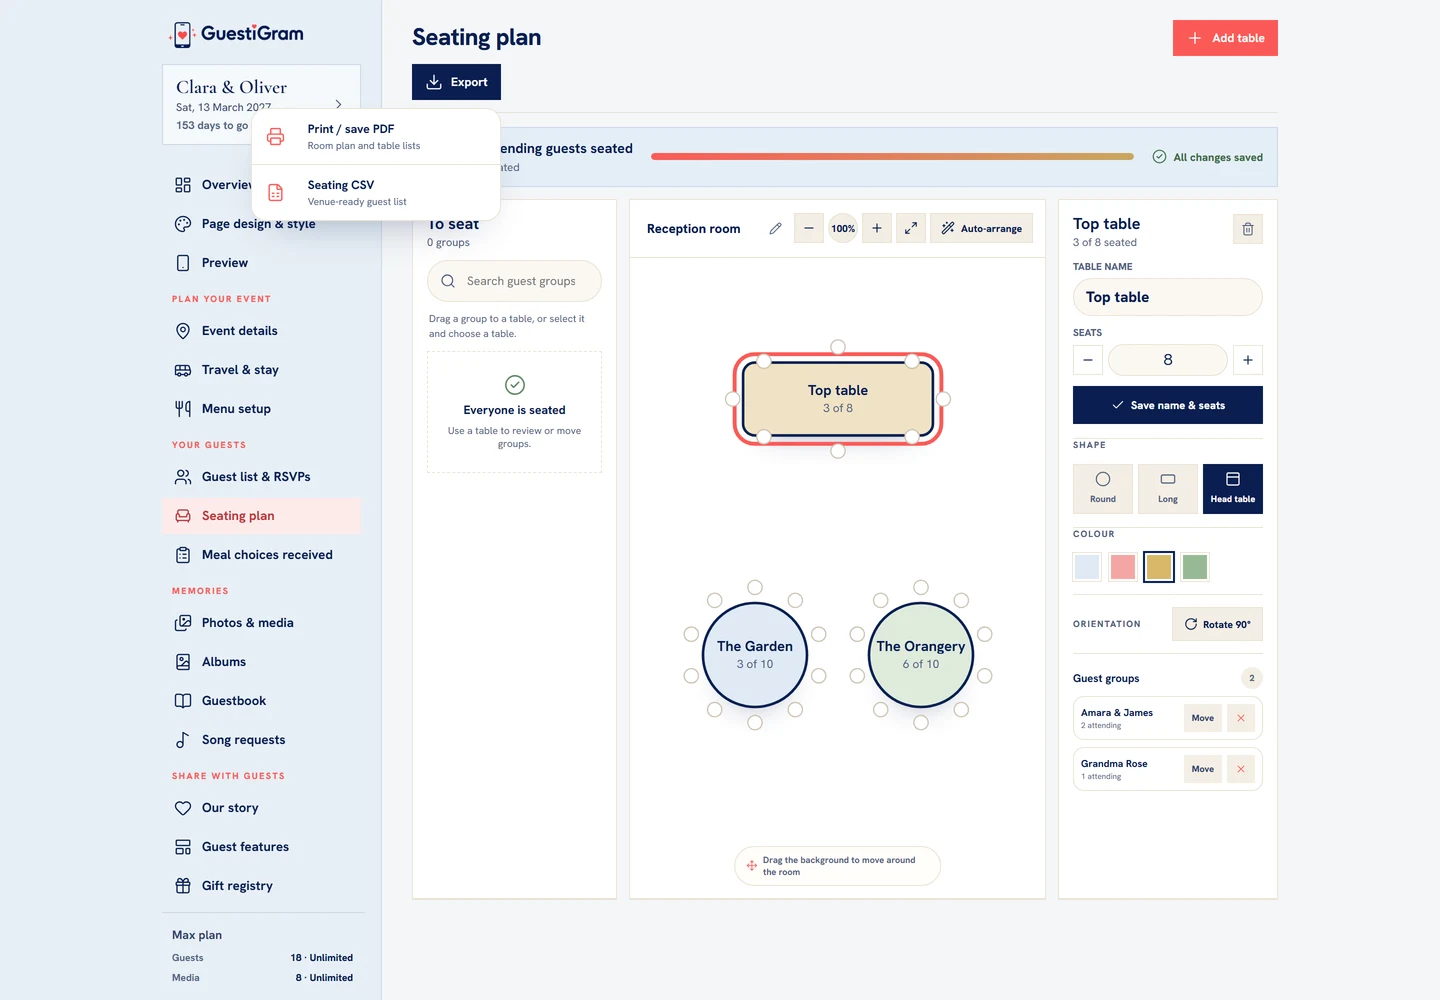Select the Long table shape
This screenshot has width=1440, height=1000.
pyautogui.click(x=1168, y=489)
